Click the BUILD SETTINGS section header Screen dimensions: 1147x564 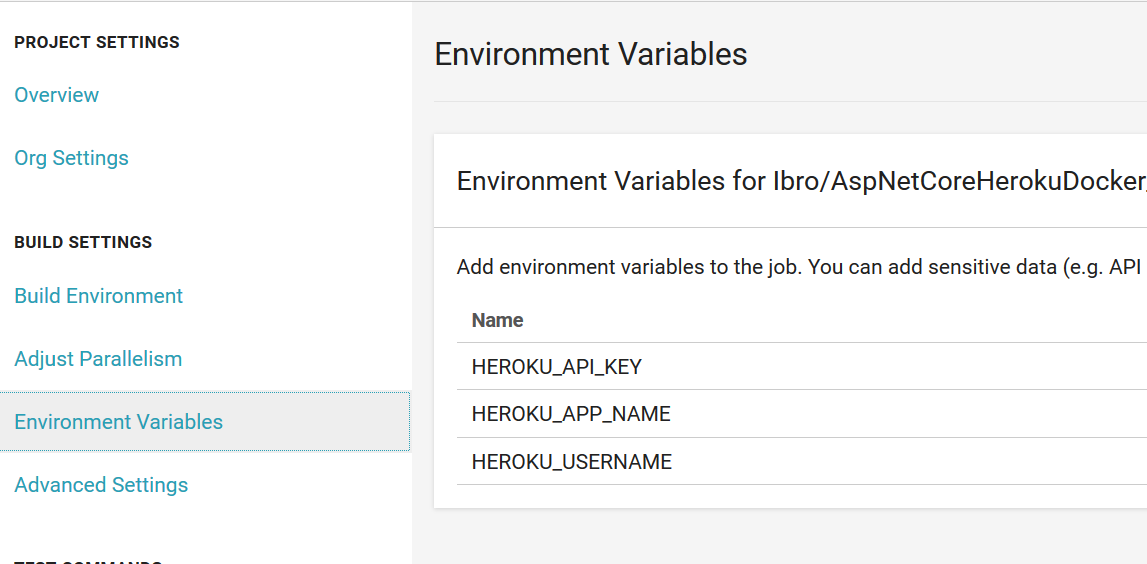[x=83, y=242]
